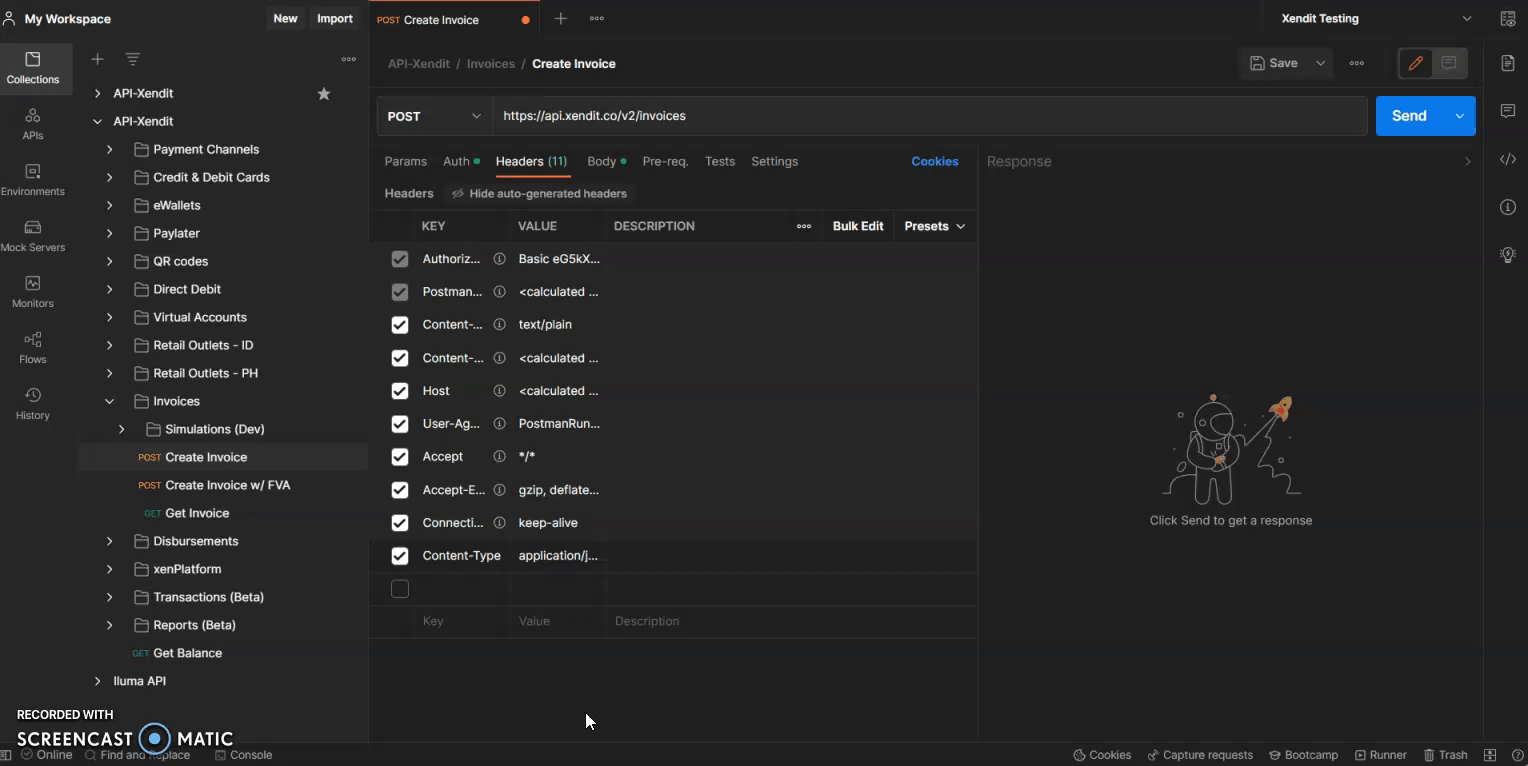Open the code snippet icon
Image resolution: width=1528 pixels, height=766 pixels.
pyautogui.click(x=1508, y=159)
